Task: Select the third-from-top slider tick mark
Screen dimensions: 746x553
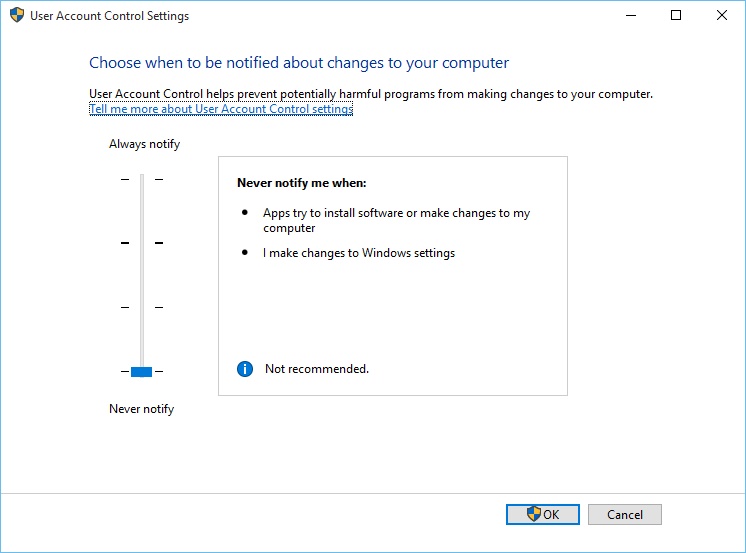Action: tap(141, 307)
